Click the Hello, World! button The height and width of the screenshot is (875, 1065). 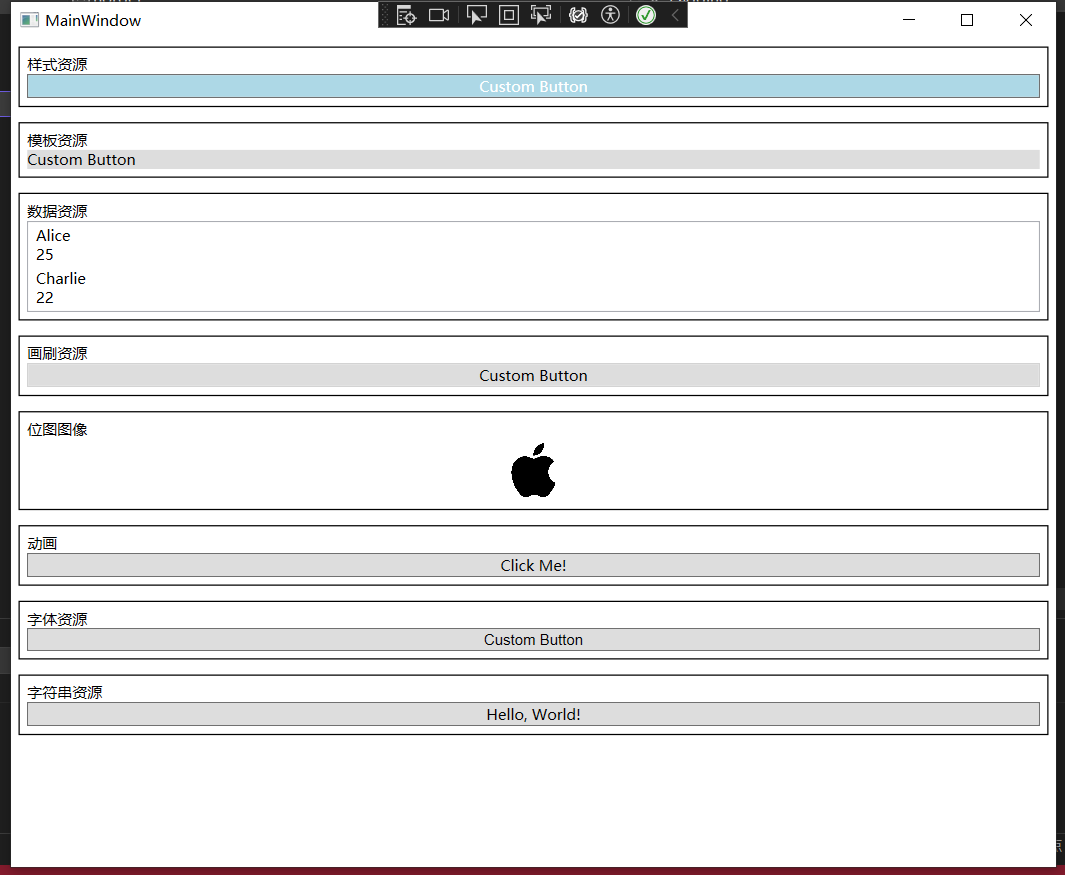pyautogui.click(x=533, y=714)
